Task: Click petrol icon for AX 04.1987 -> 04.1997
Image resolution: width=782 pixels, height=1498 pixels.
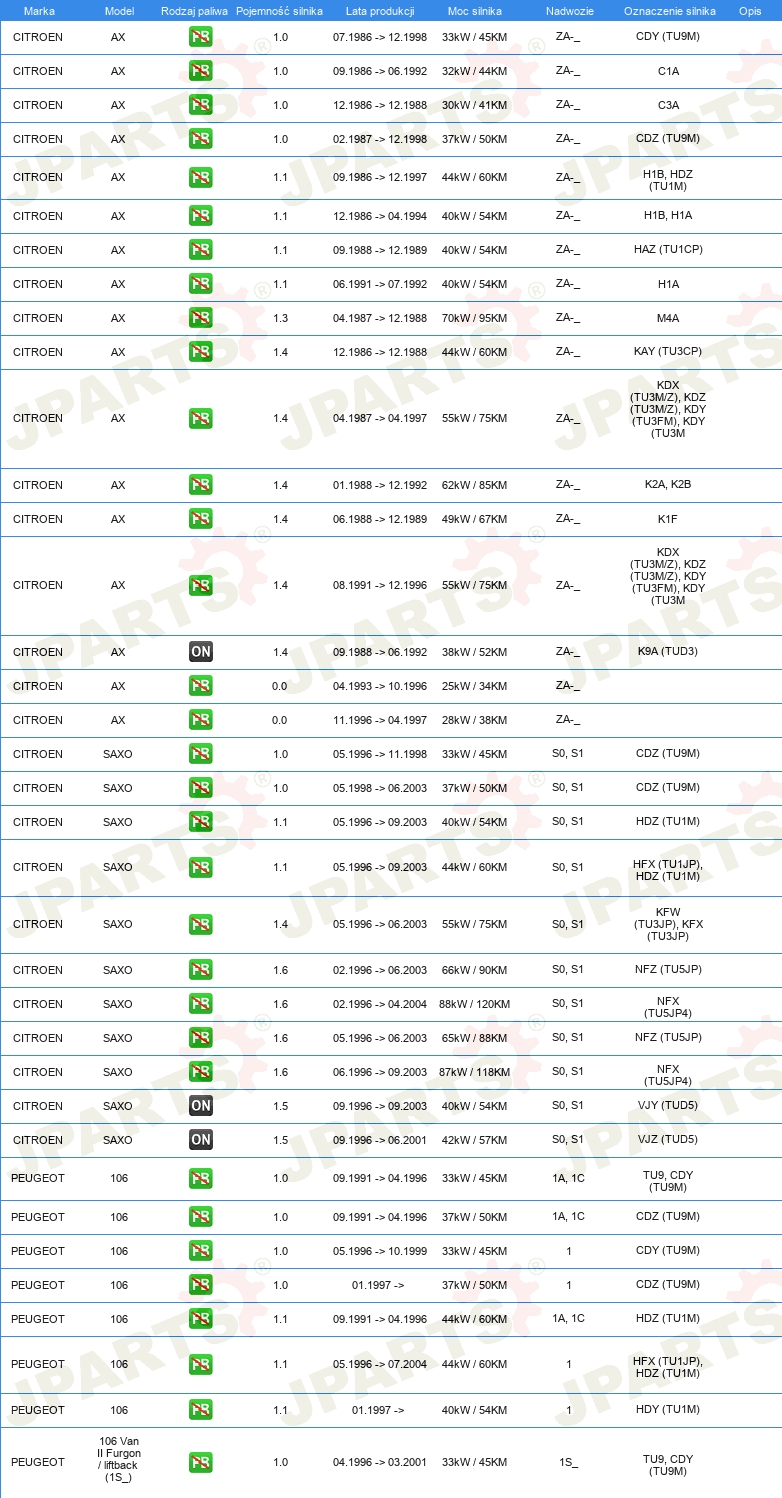Action: point(200,418)
